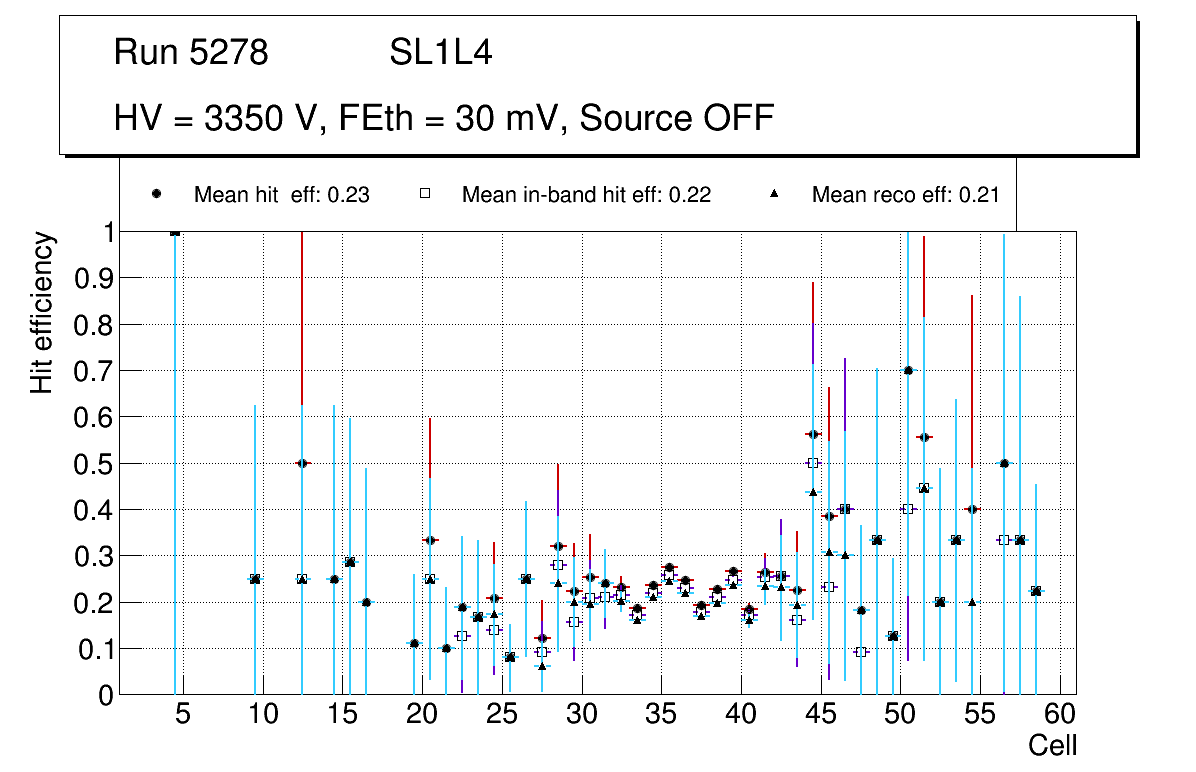The image size is (1196, 772).
Task: Click the tall red error bar above cell 12
Action: [302, 320]
